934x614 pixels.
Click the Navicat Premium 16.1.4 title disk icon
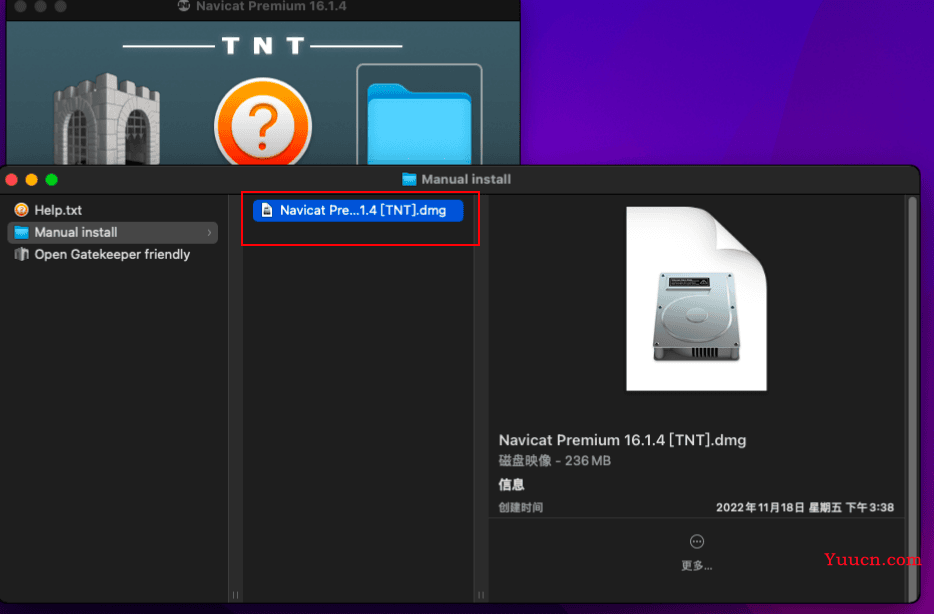pos(183,6)
